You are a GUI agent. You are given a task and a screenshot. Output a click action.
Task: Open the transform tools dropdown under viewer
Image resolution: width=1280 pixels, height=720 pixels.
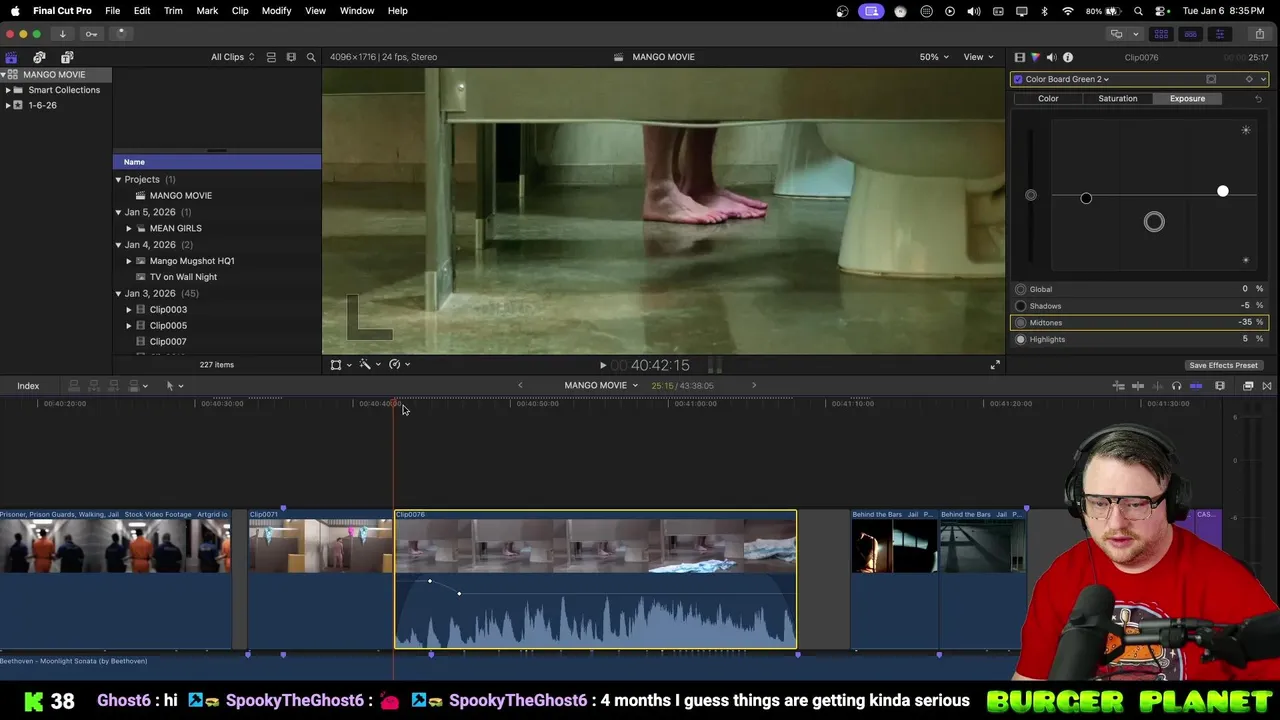click(341, 365)
